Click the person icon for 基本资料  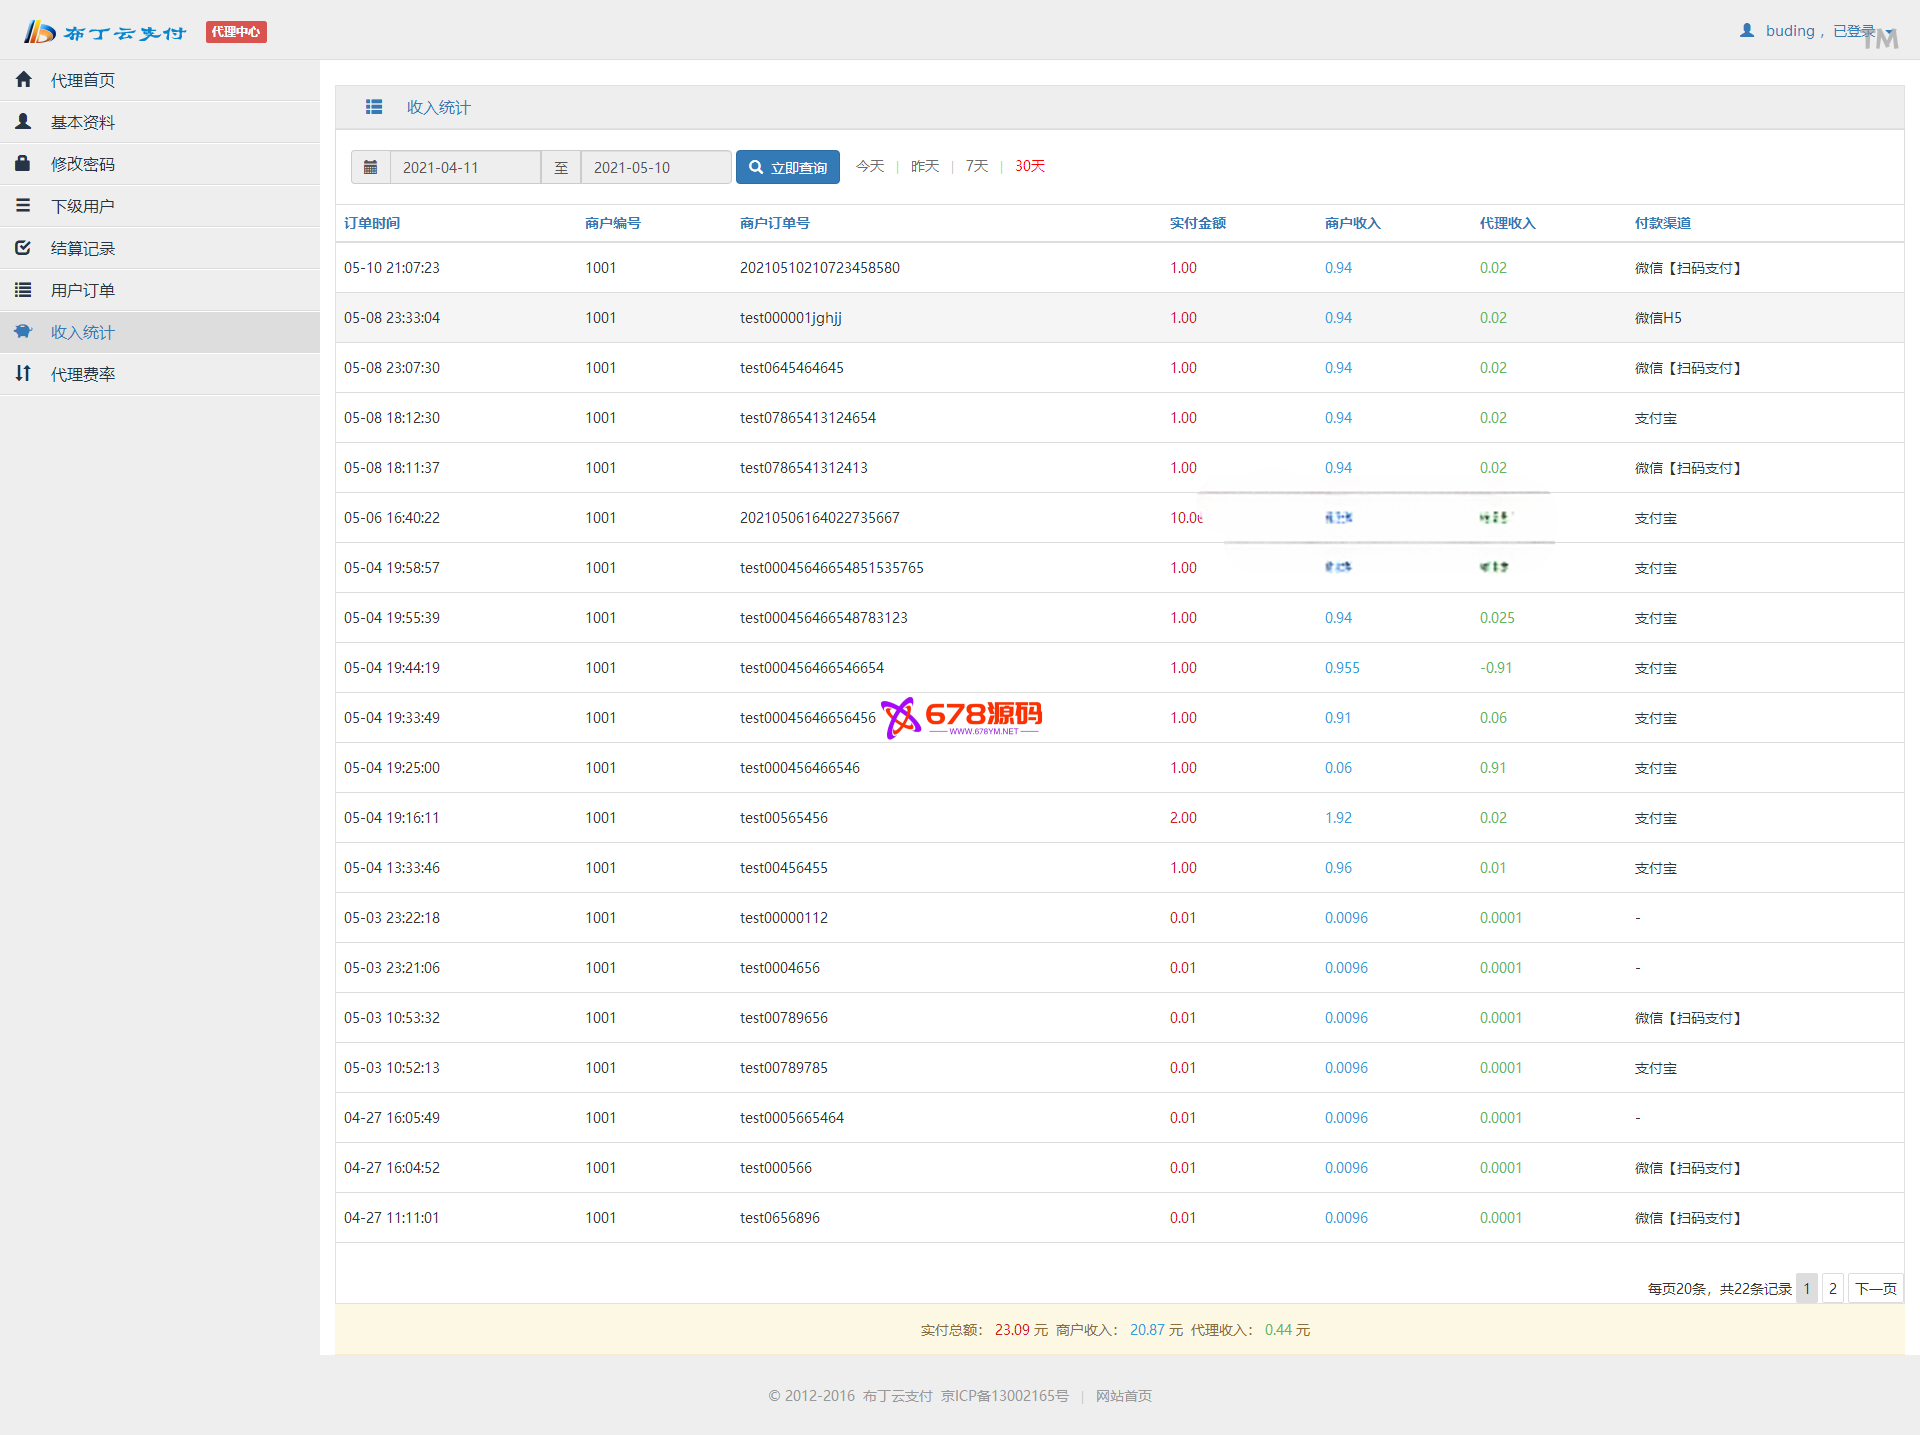tap(24, 121)
